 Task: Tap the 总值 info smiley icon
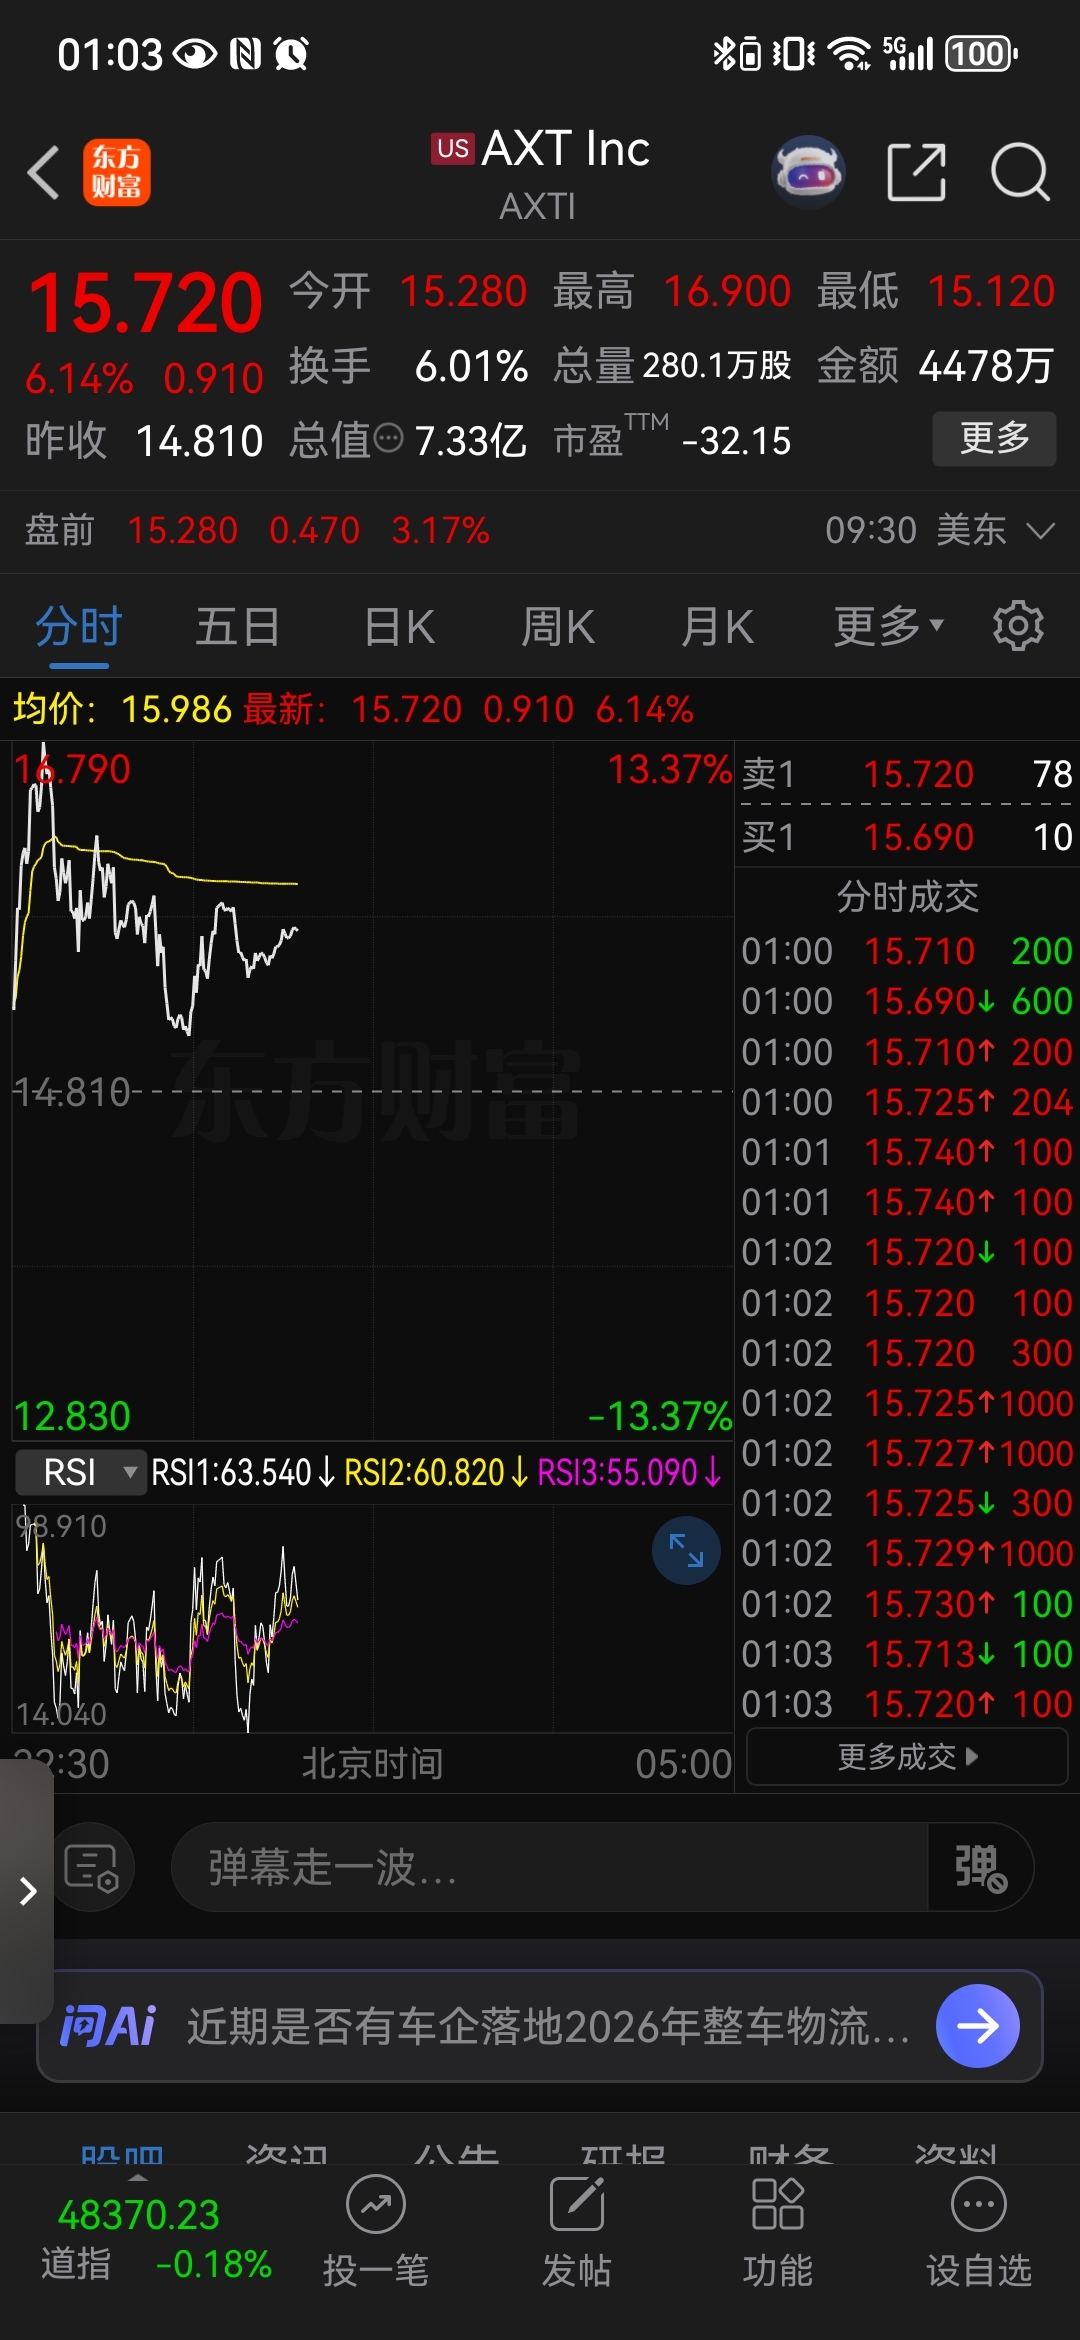[x=388, y=438]
